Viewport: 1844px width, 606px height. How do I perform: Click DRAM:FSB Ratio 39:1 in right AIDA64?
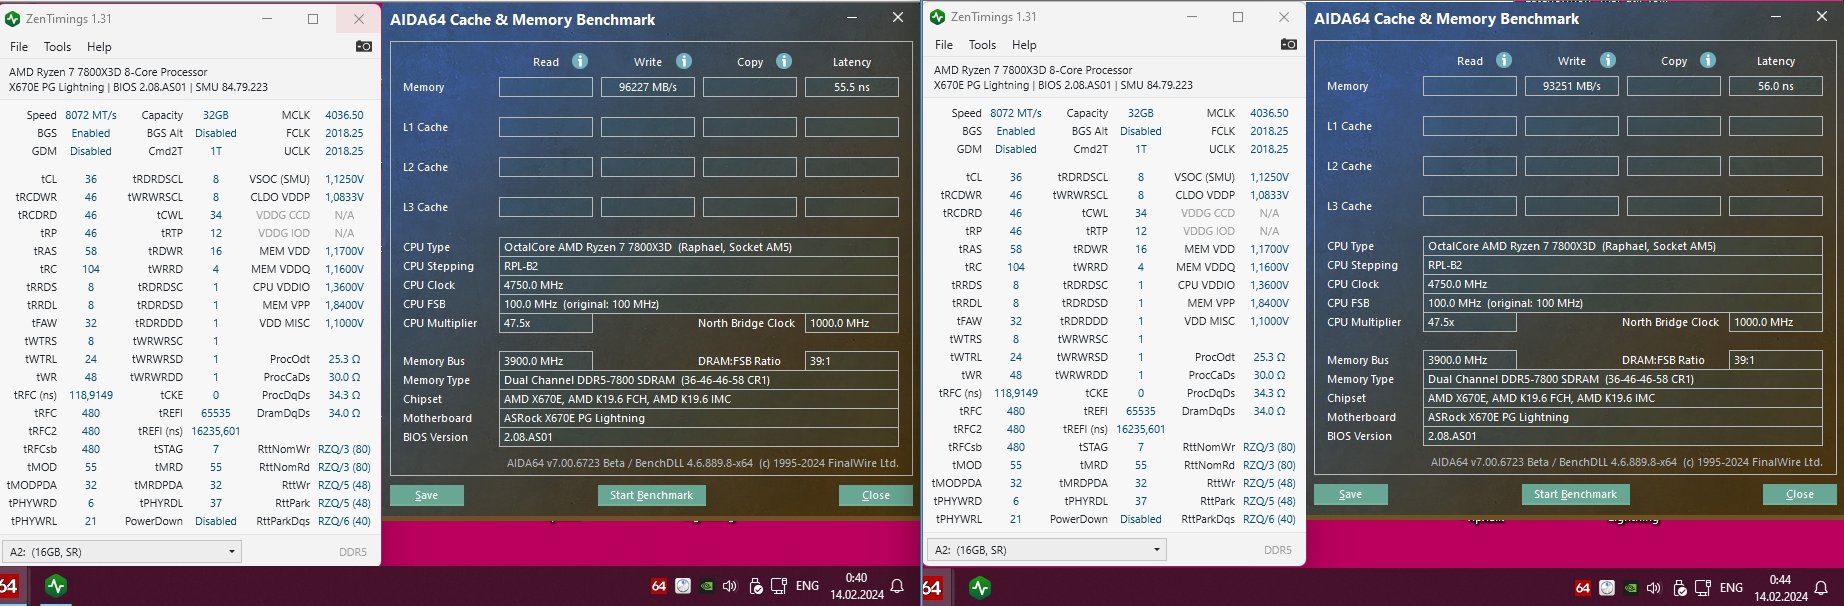point(1776,360)
